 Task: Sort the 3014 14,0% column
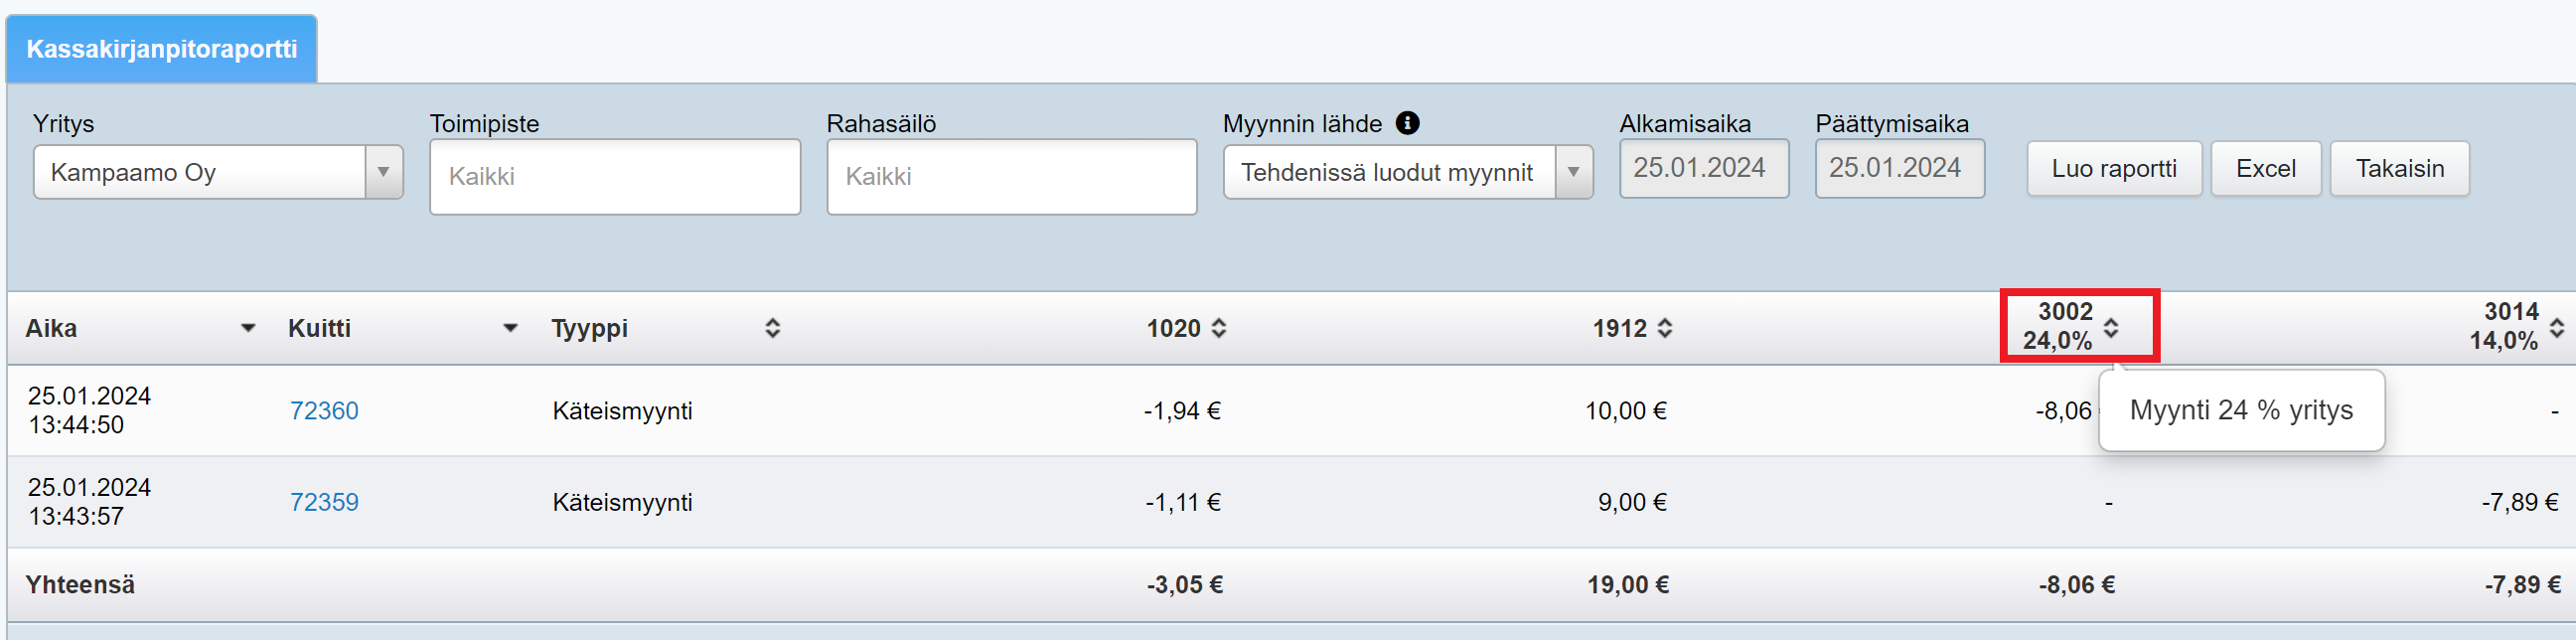[x=2556, y=327]
